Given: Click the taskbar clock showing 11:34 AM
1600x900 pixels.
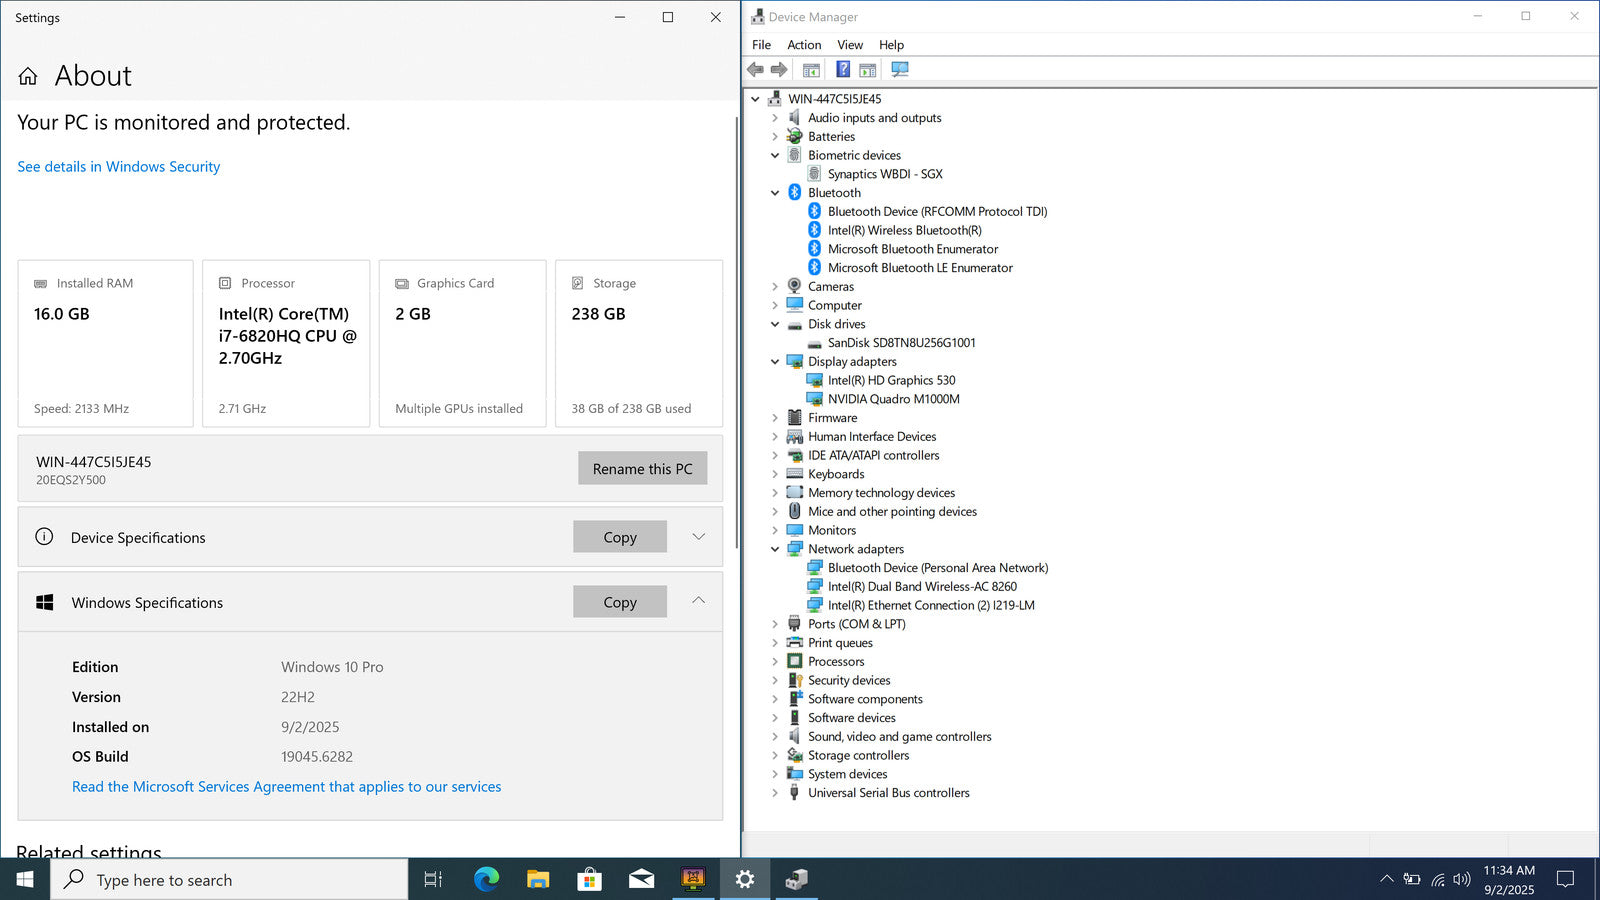Looking at the screenshot, I should [x=1509, y=879].
